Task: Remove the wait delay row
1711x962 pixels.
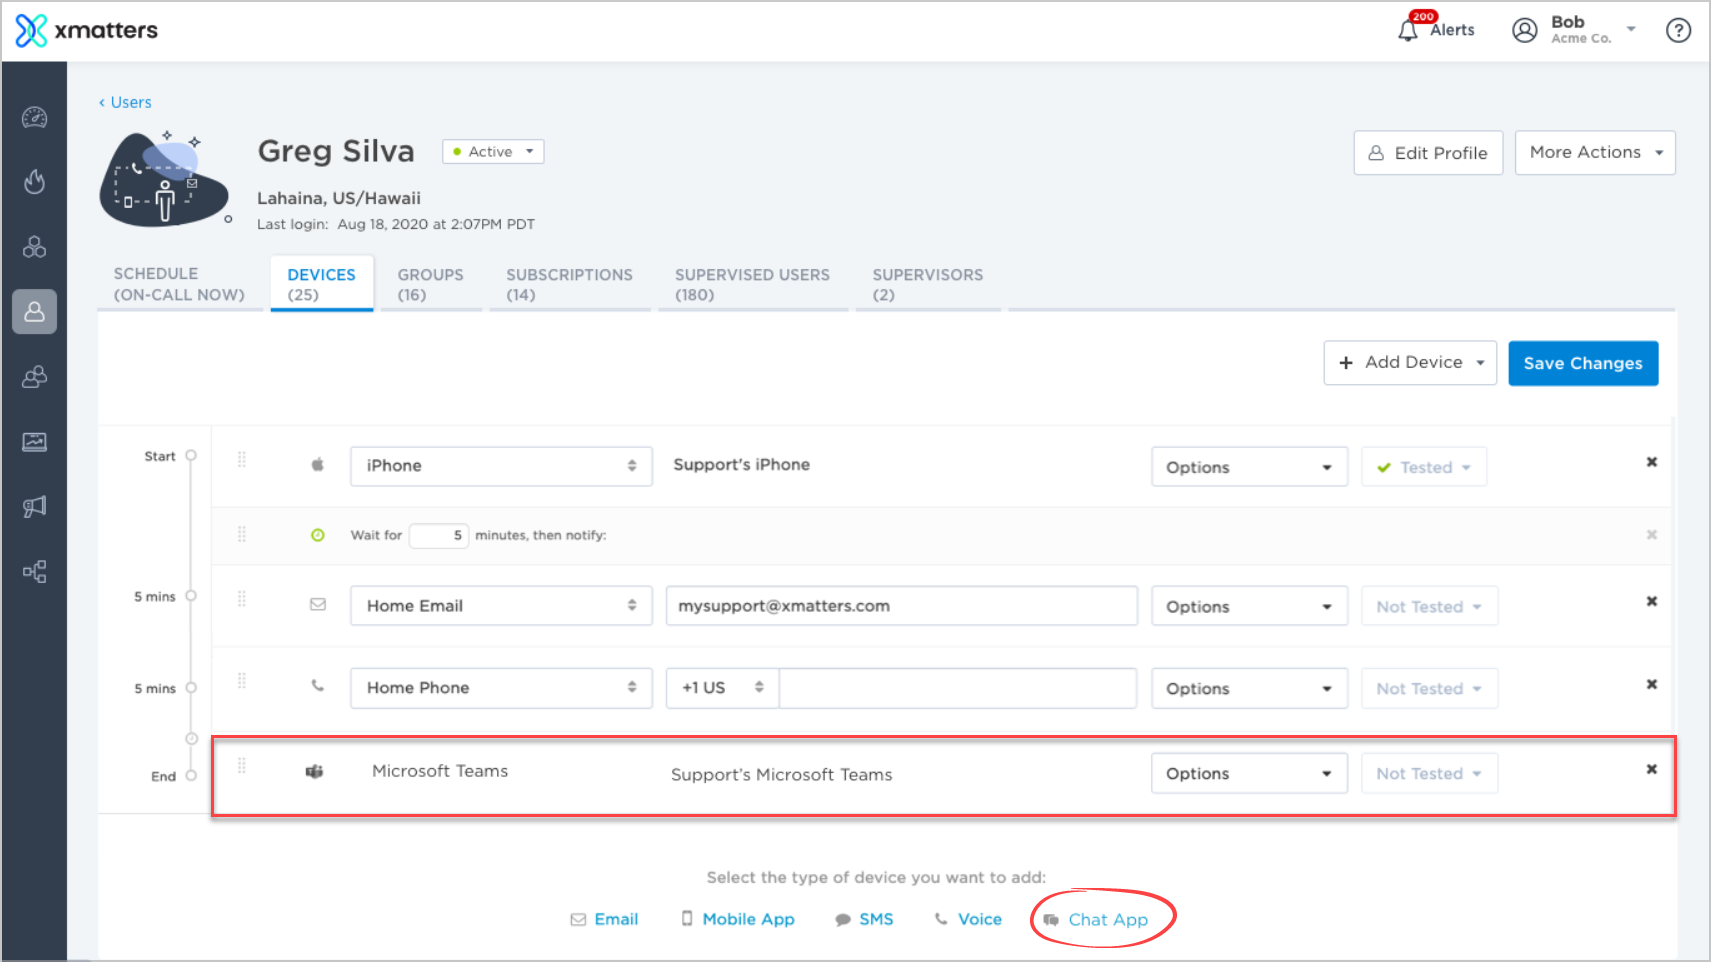Action: (x=1652, y=535)
